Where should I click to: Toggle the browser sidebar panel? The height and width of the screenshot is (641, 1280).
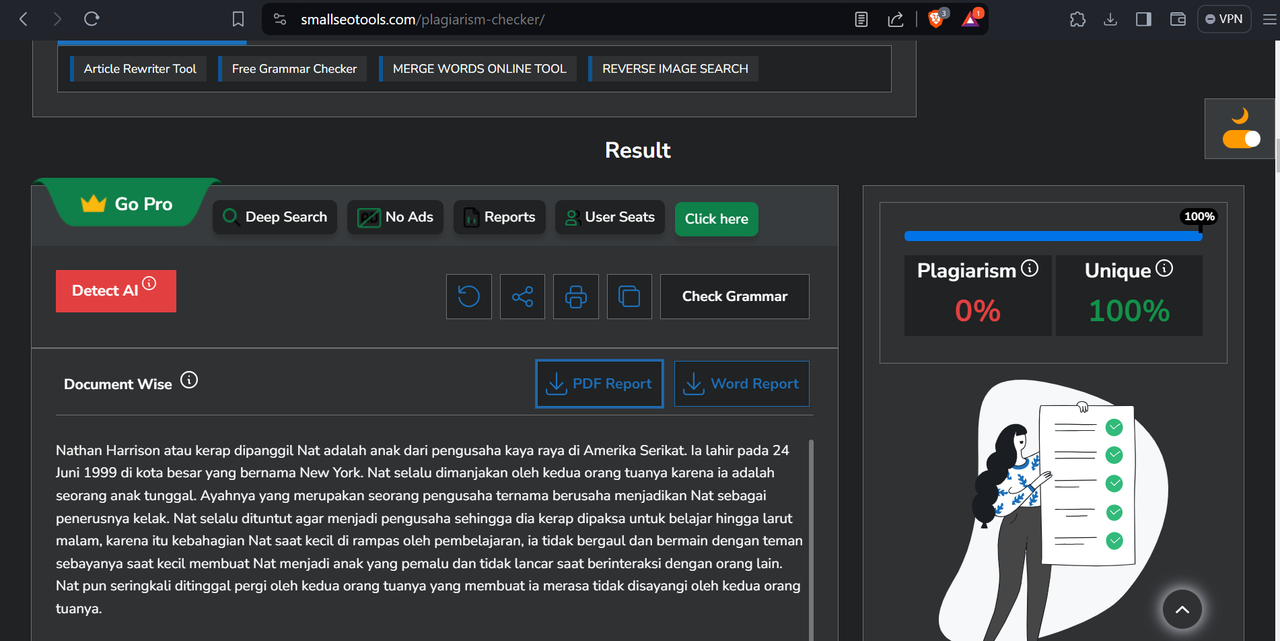coord(1144,19)
